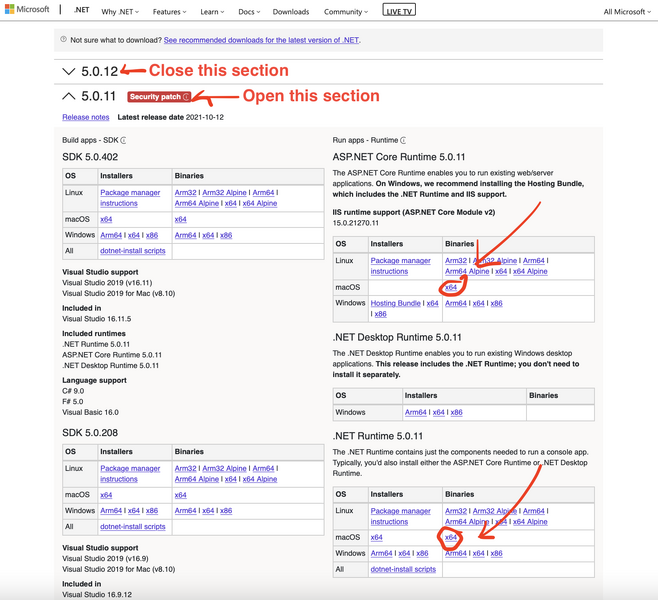The image size is (658, 600).
Task: Open ASP.NET Core Runtime Linux Package manager instructions
Action: click(401, 266)
